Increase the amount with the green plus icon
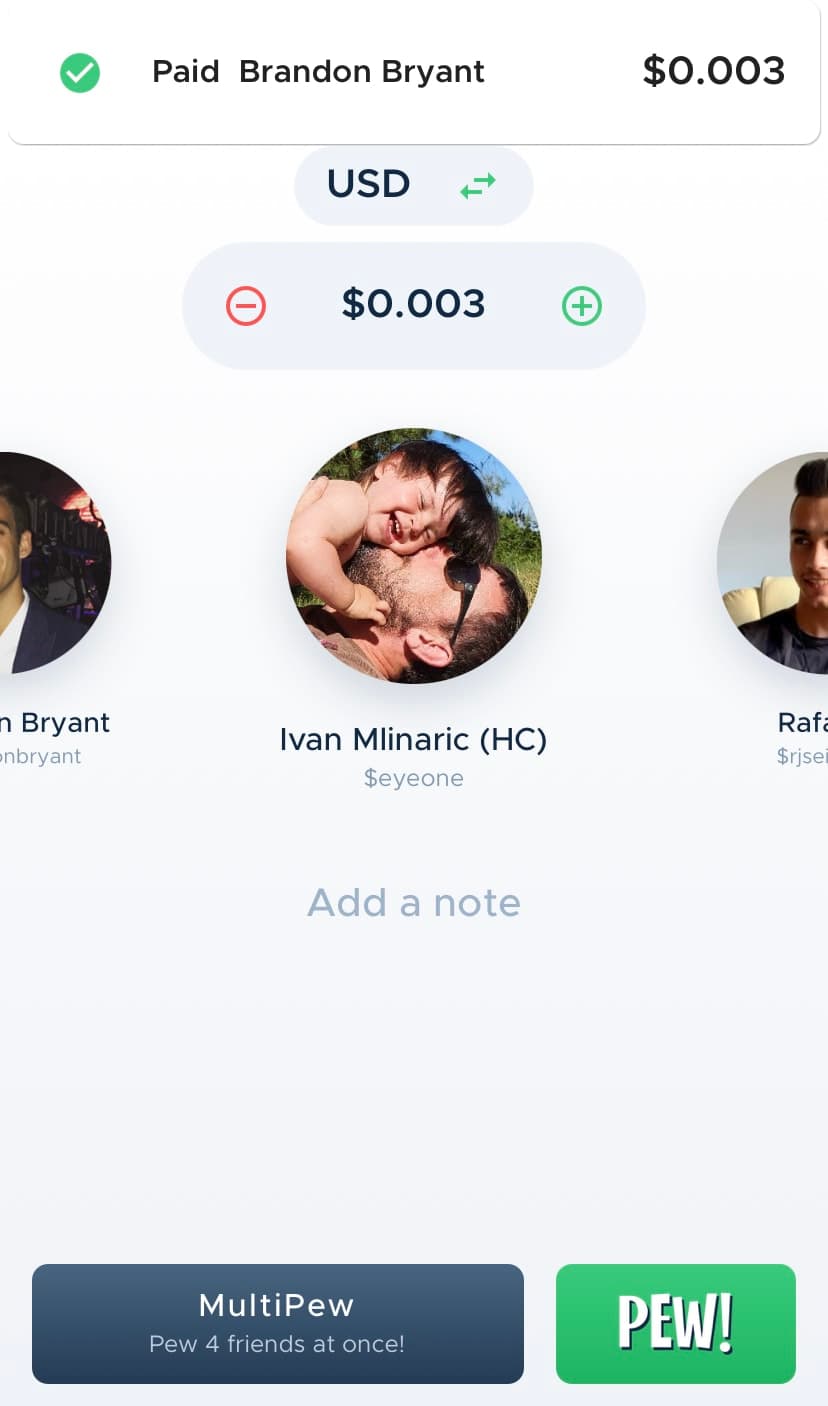 582,305
